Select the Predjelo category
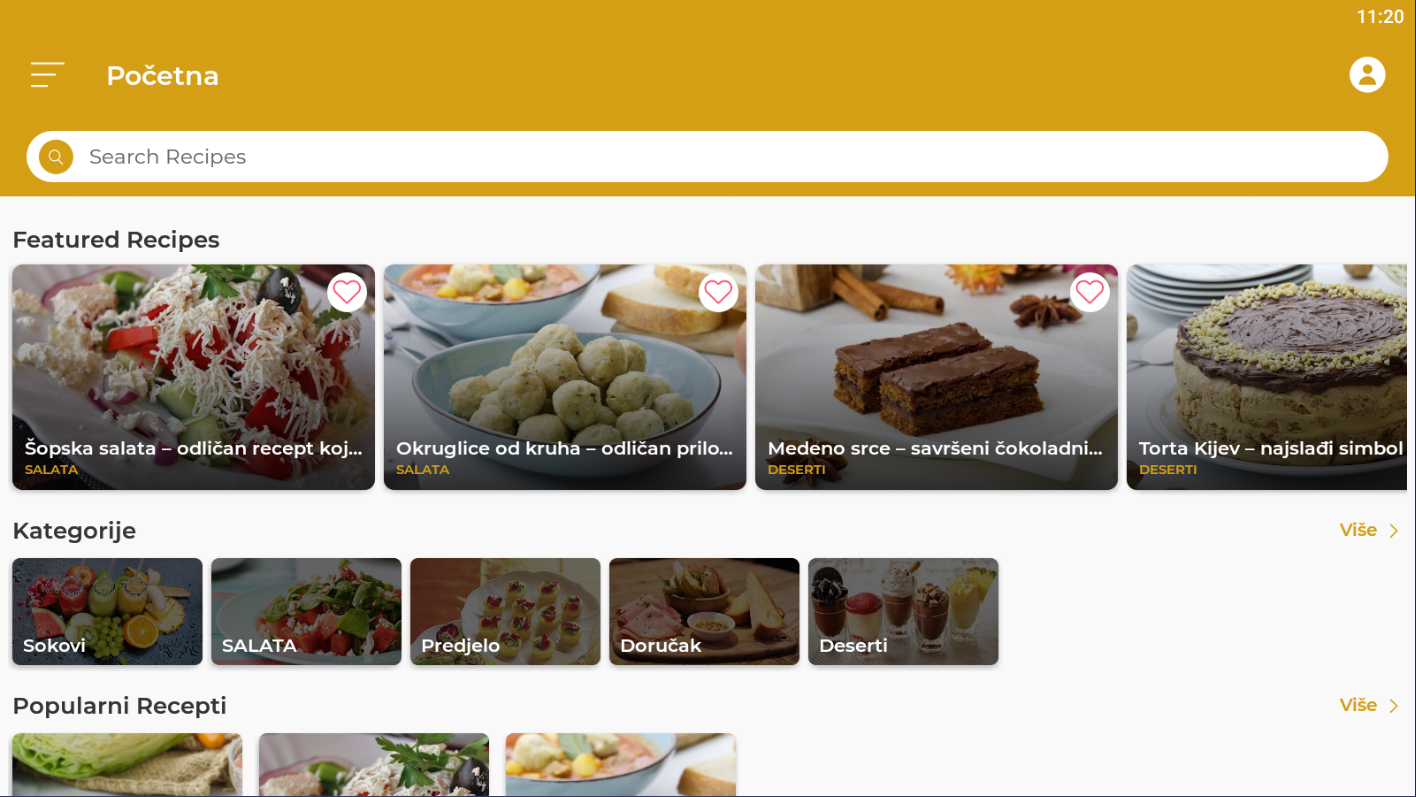1416x797 pixels. coord(505,611)
